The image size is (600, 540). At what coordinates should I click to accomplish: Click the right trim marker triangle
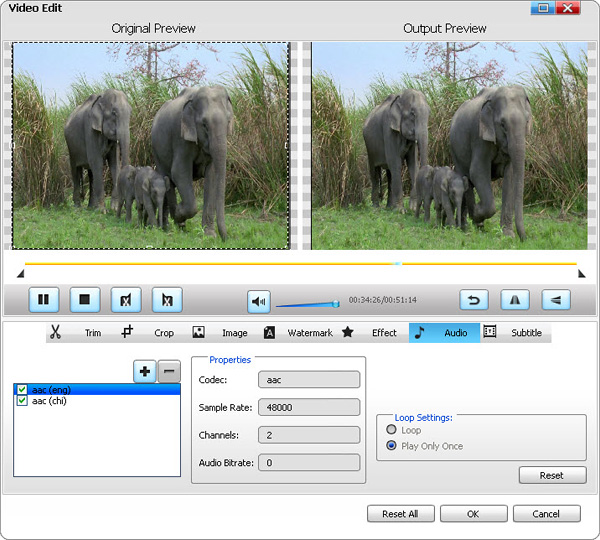(x=582, y=273)
